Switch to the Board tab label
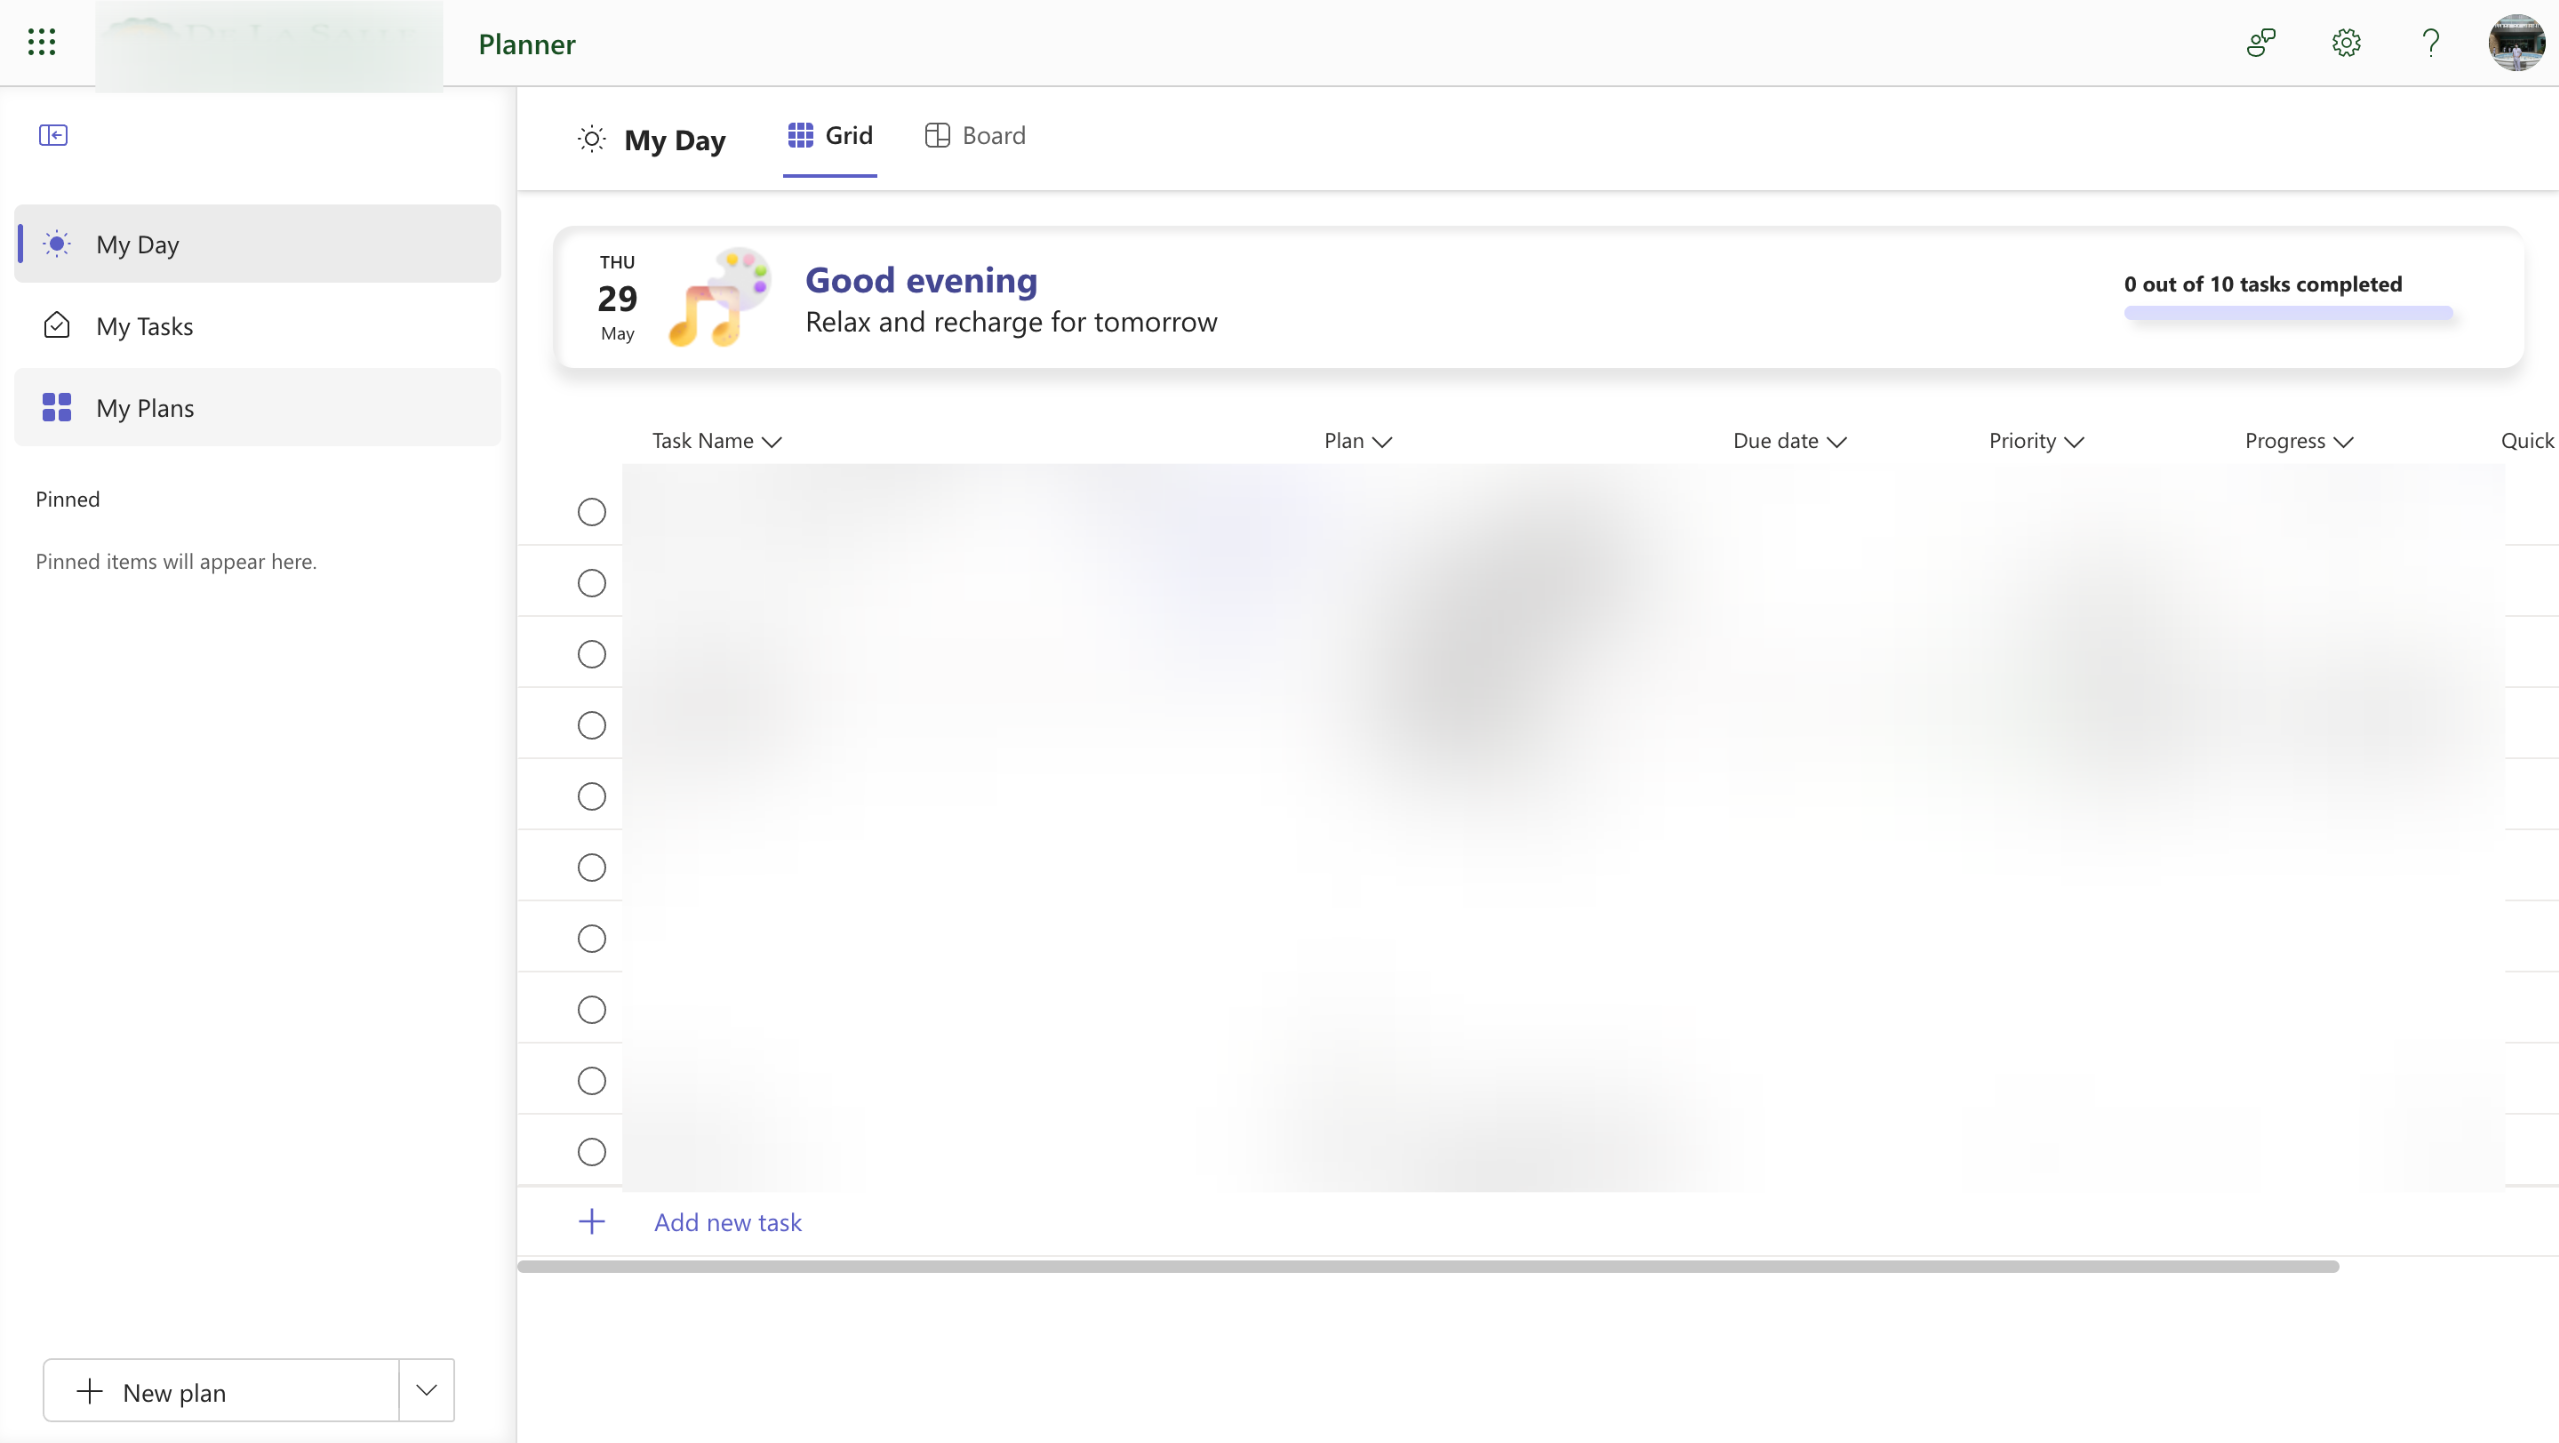Viewport: 2559px width, 1443px height. click(x=994, y=135)
